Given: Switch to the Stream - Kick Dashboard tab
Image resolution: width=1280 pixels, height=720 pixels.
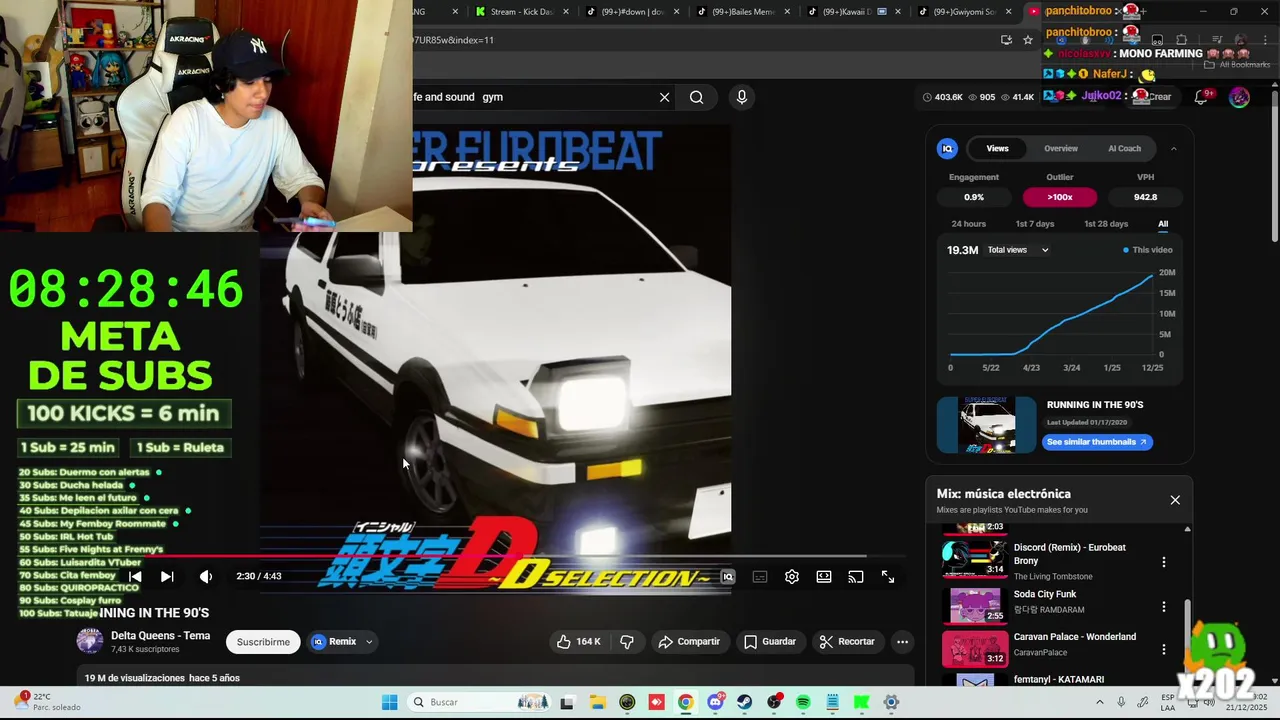Looking at the screenshot, I should click(520, 12).
